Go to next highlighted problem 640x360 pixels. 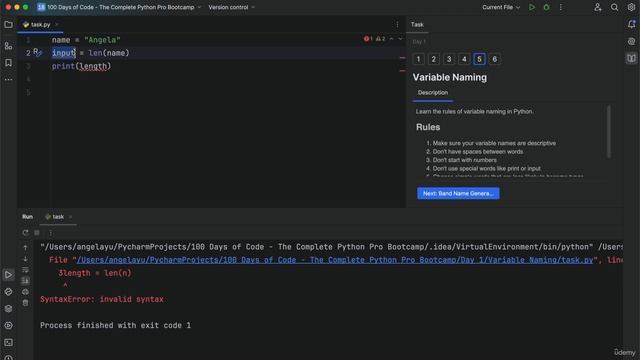point(400,39)
